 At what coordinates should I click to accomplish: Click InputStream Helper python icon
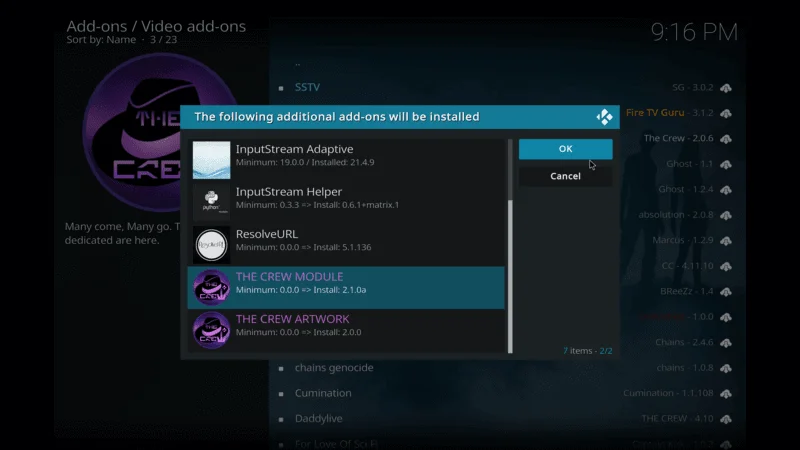coord(211,203)
